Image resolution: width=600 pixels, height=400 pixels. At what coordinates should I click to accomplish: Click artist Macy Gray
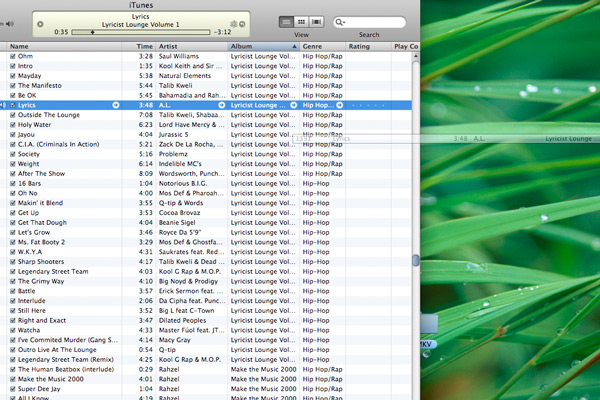coord(174,340)
